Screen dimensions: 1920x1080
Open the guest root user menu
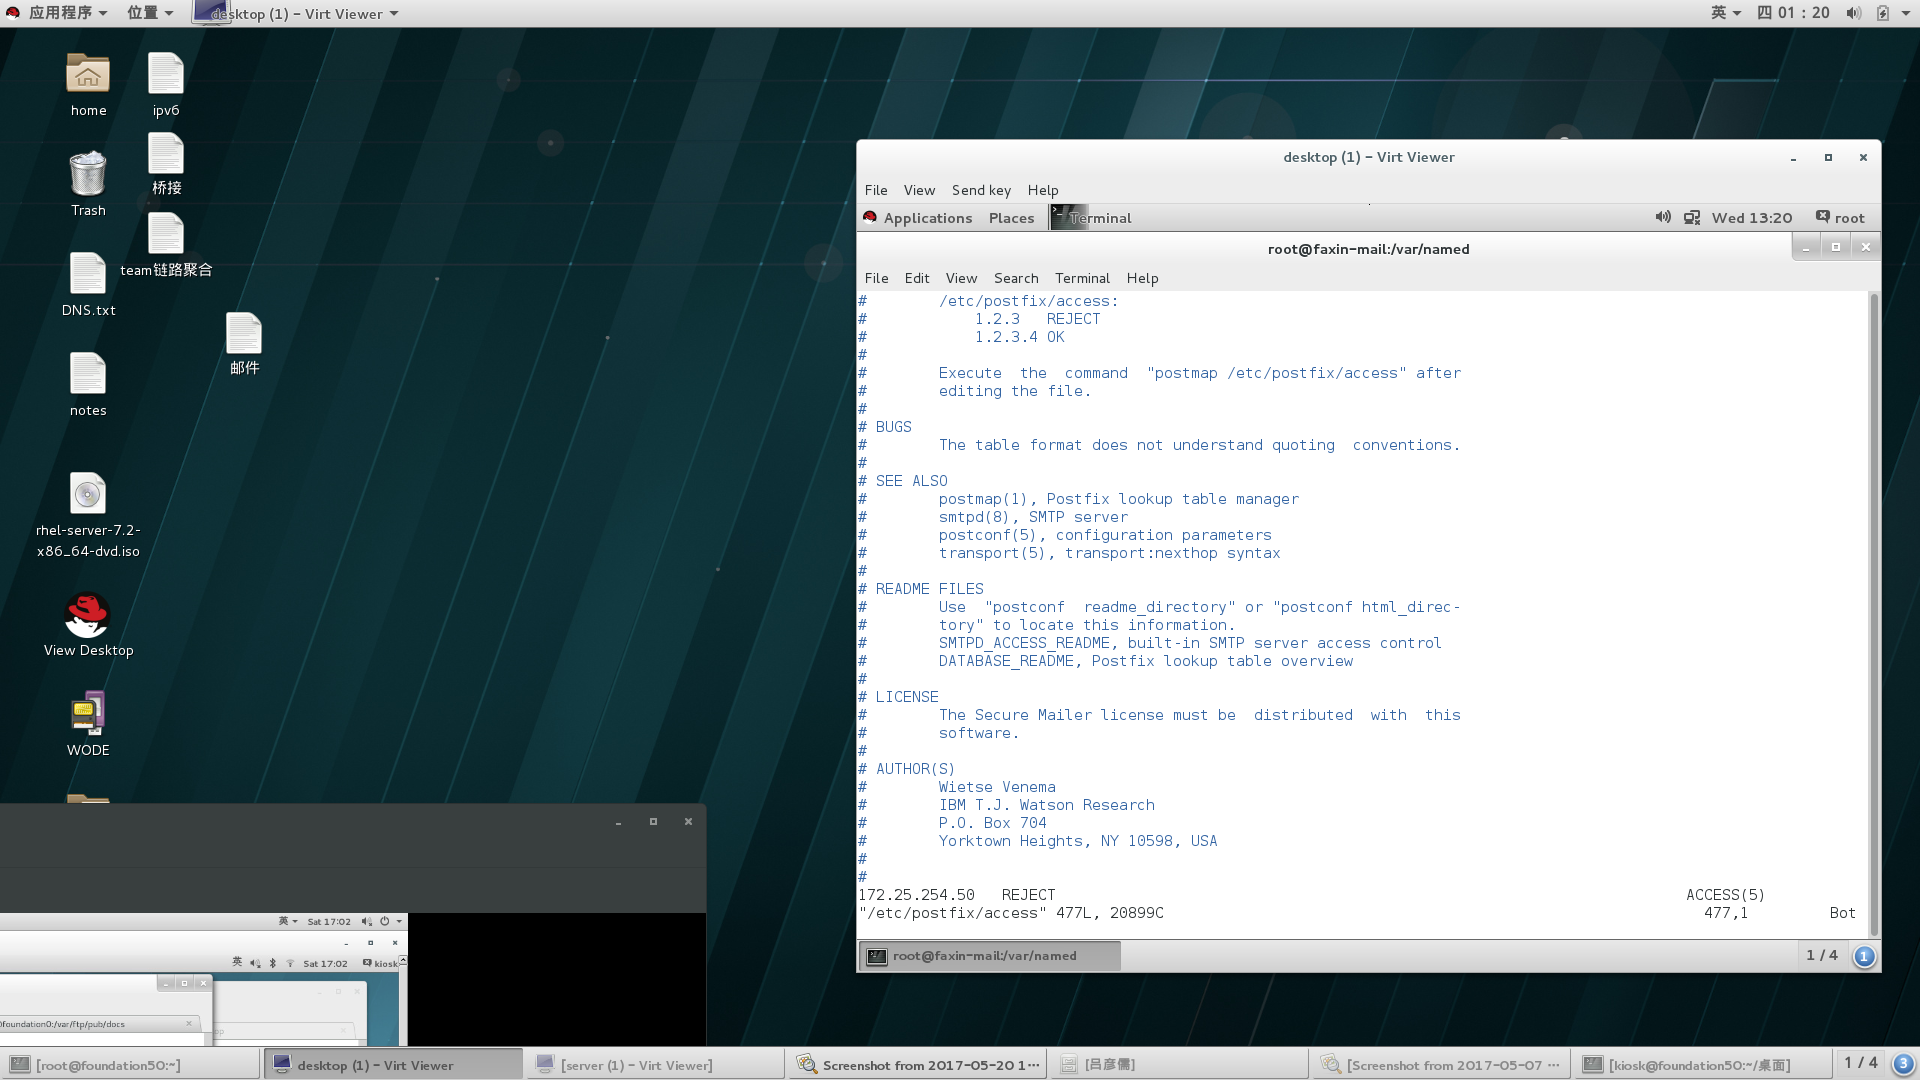(1840, 218)
